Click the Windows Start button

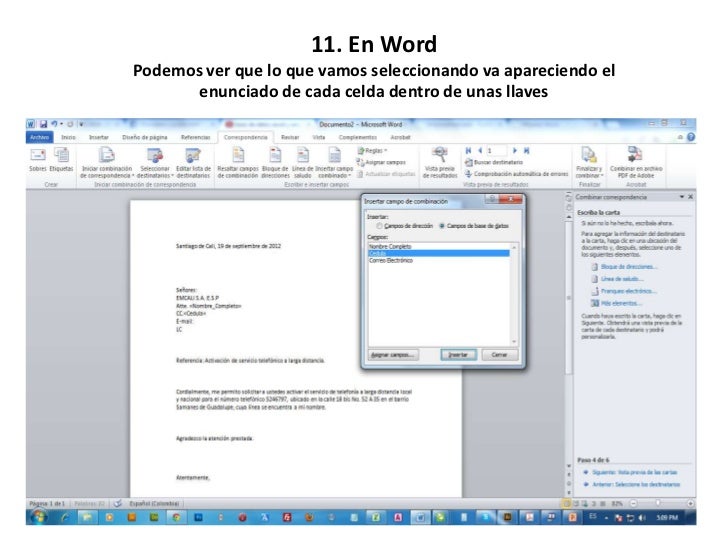click(38, 517)
